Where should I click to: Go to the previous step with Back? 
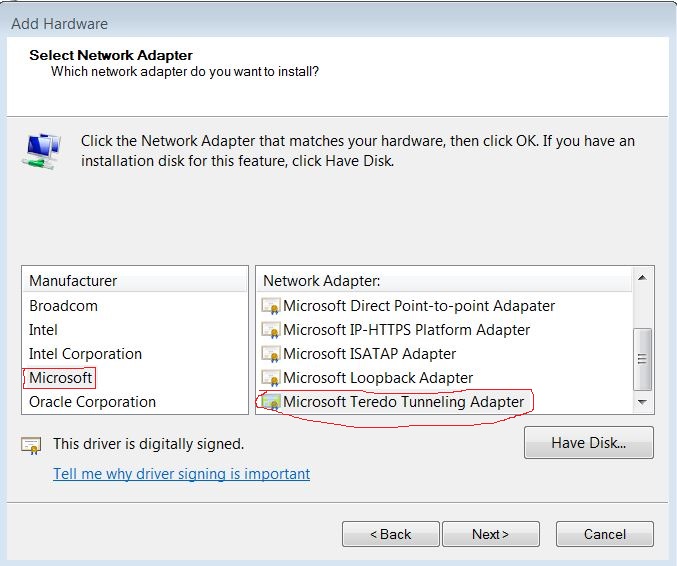point(390,534)
